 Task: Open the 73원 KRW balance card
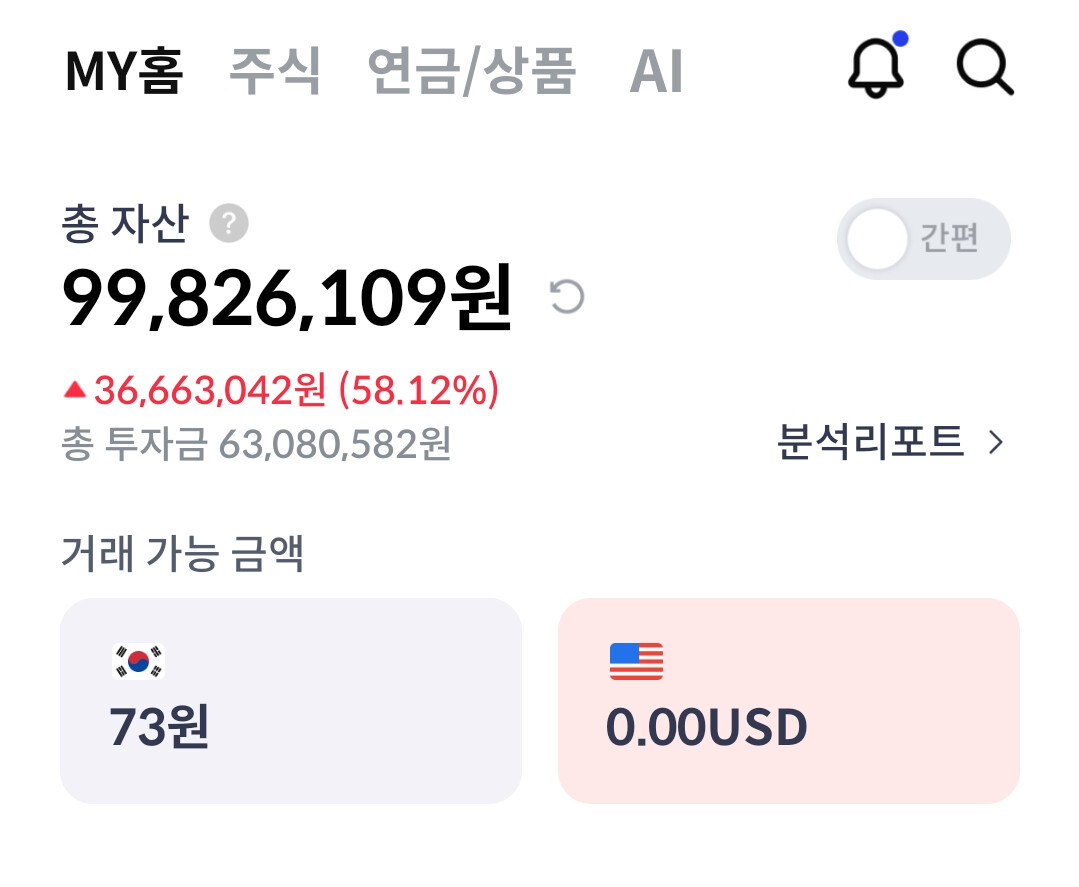tap(290, 700)
